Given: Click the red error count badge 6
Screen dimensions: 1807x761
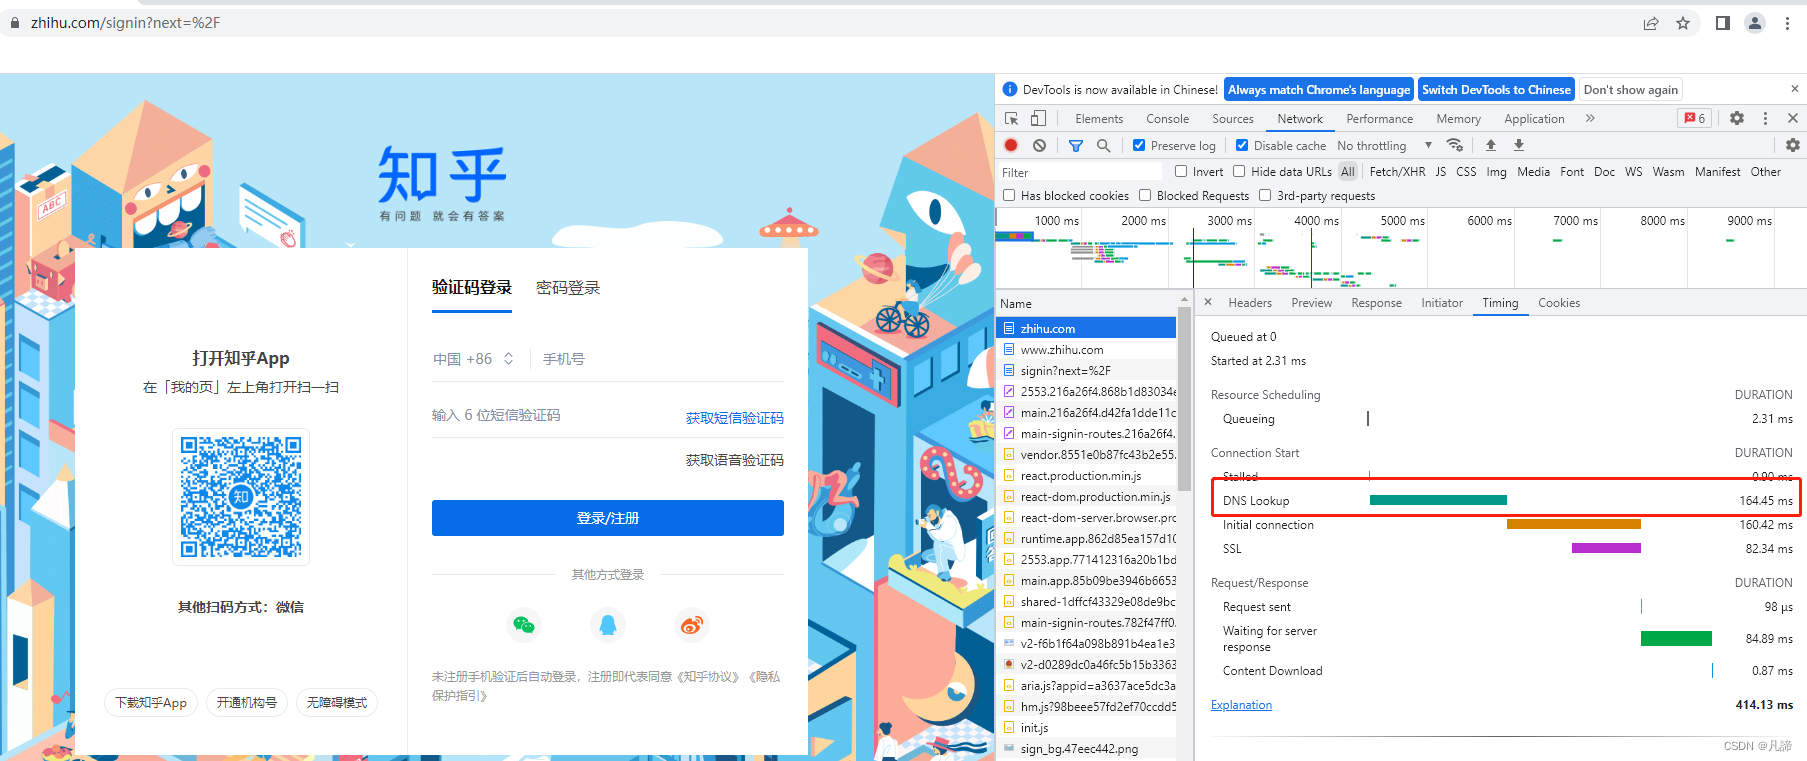Looking at the screenshot, I should tap(1694, 118).
